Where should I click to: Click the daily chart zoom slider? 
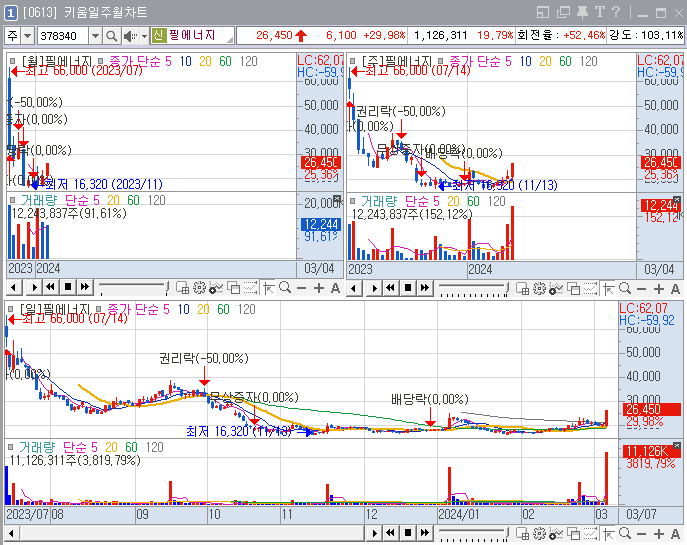tap(473, 534)
